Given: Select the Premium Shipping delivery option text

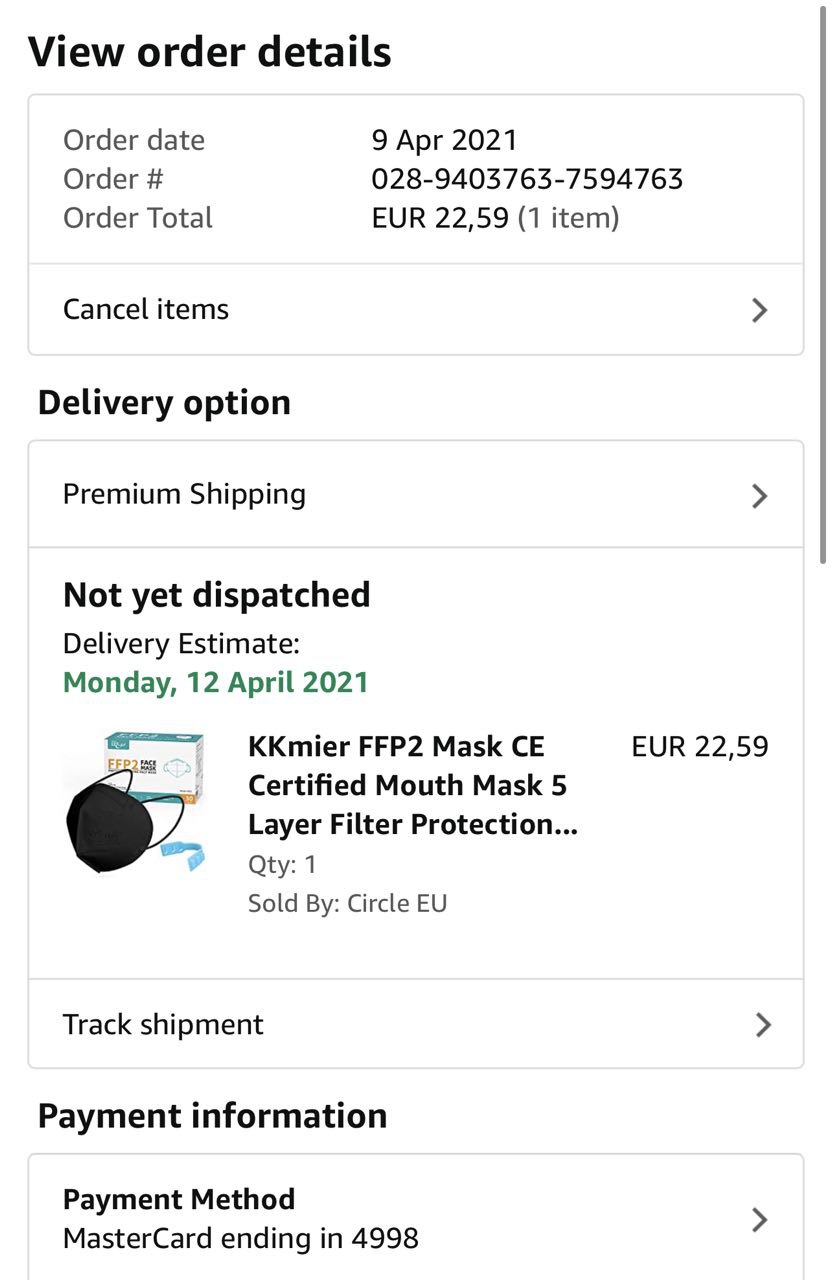Looking at the screenshot, I should [184, 494].
